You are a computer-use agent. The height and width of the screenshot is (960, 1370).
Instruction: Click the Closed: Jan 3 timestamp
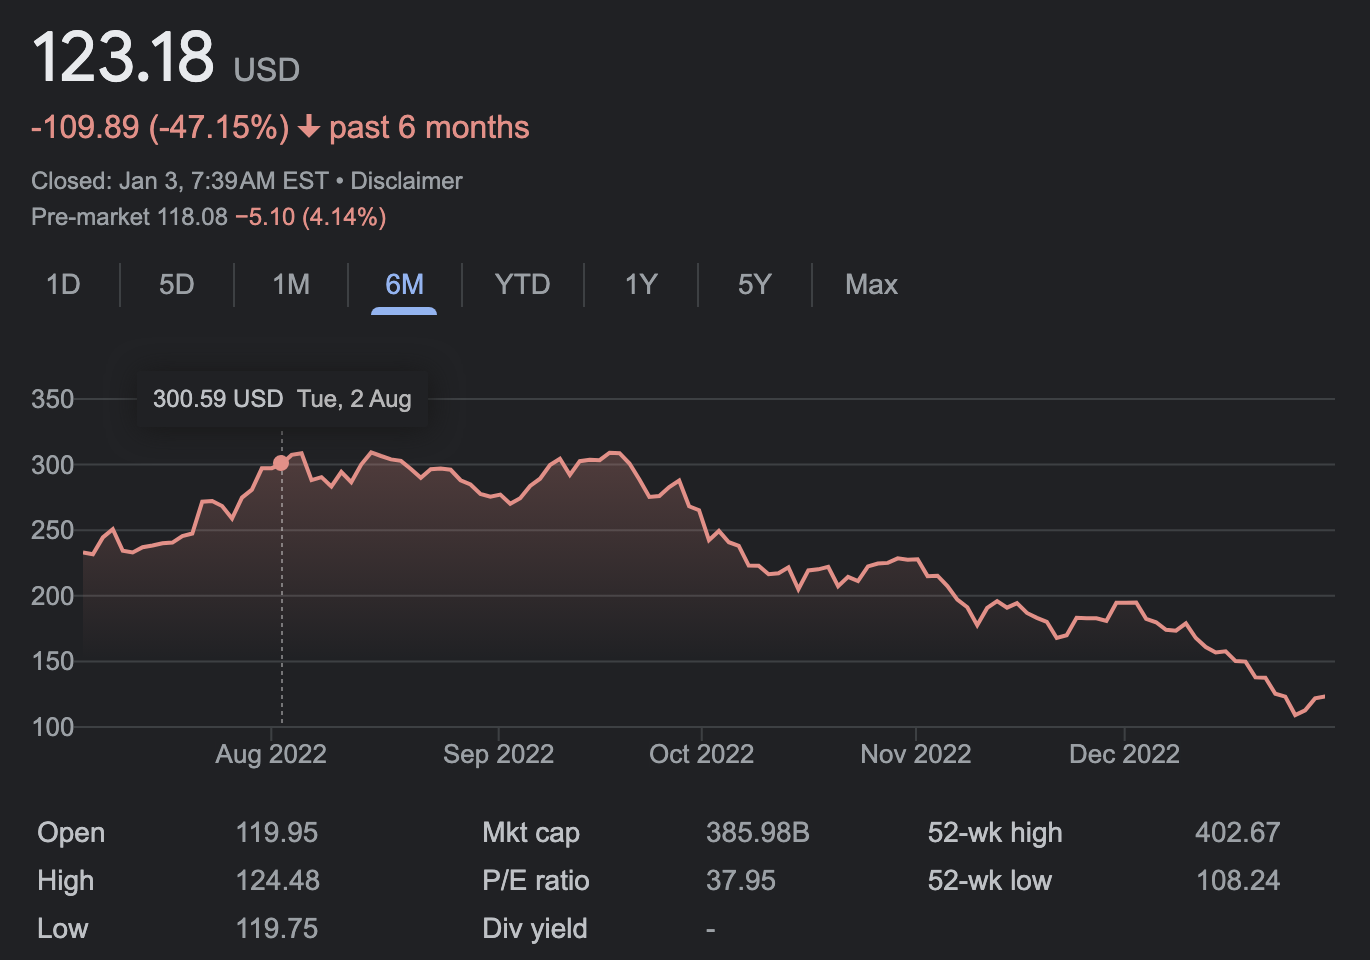(180, 181)
